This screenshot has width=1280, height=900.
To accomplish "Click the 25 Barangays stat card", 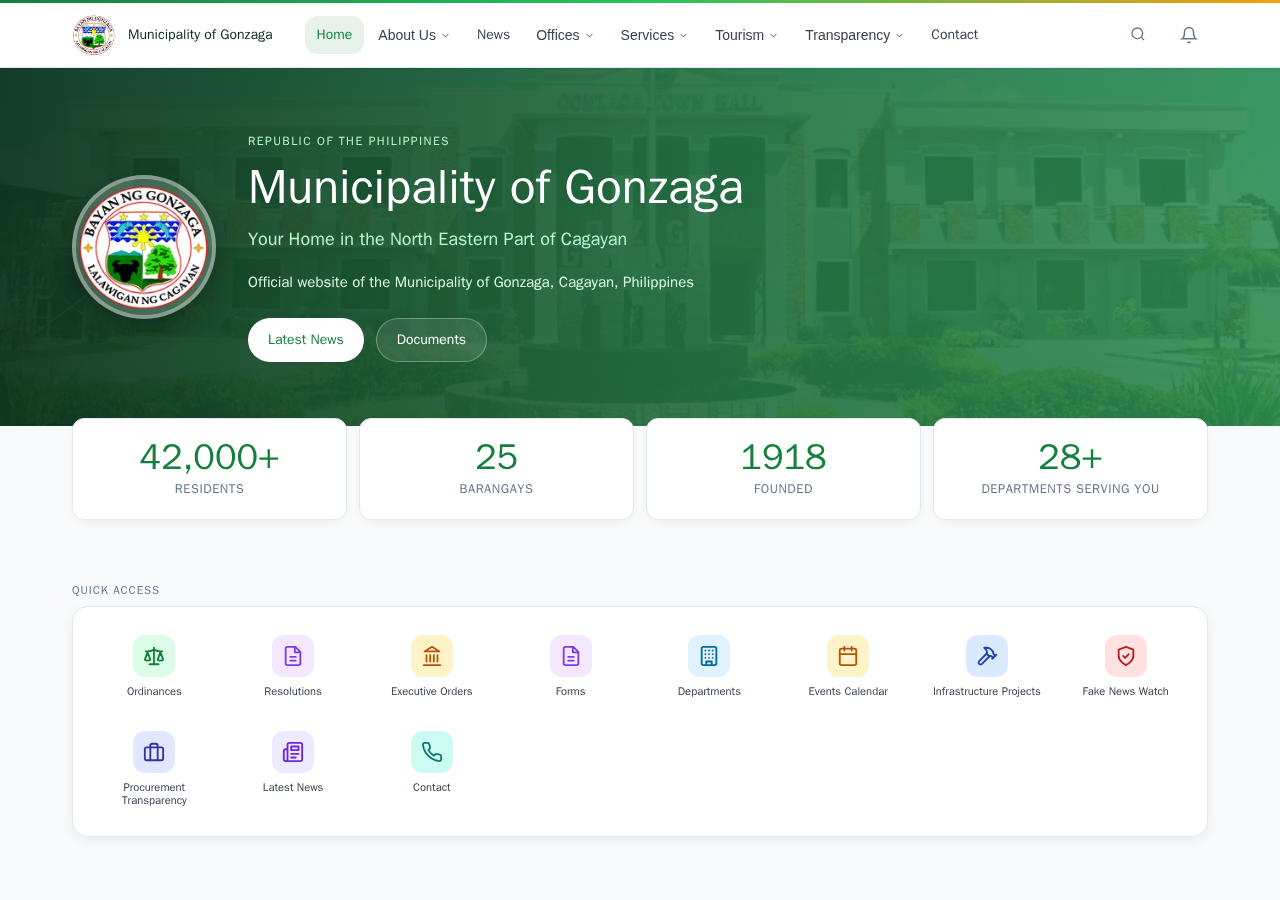I will (x=496, y=469).
